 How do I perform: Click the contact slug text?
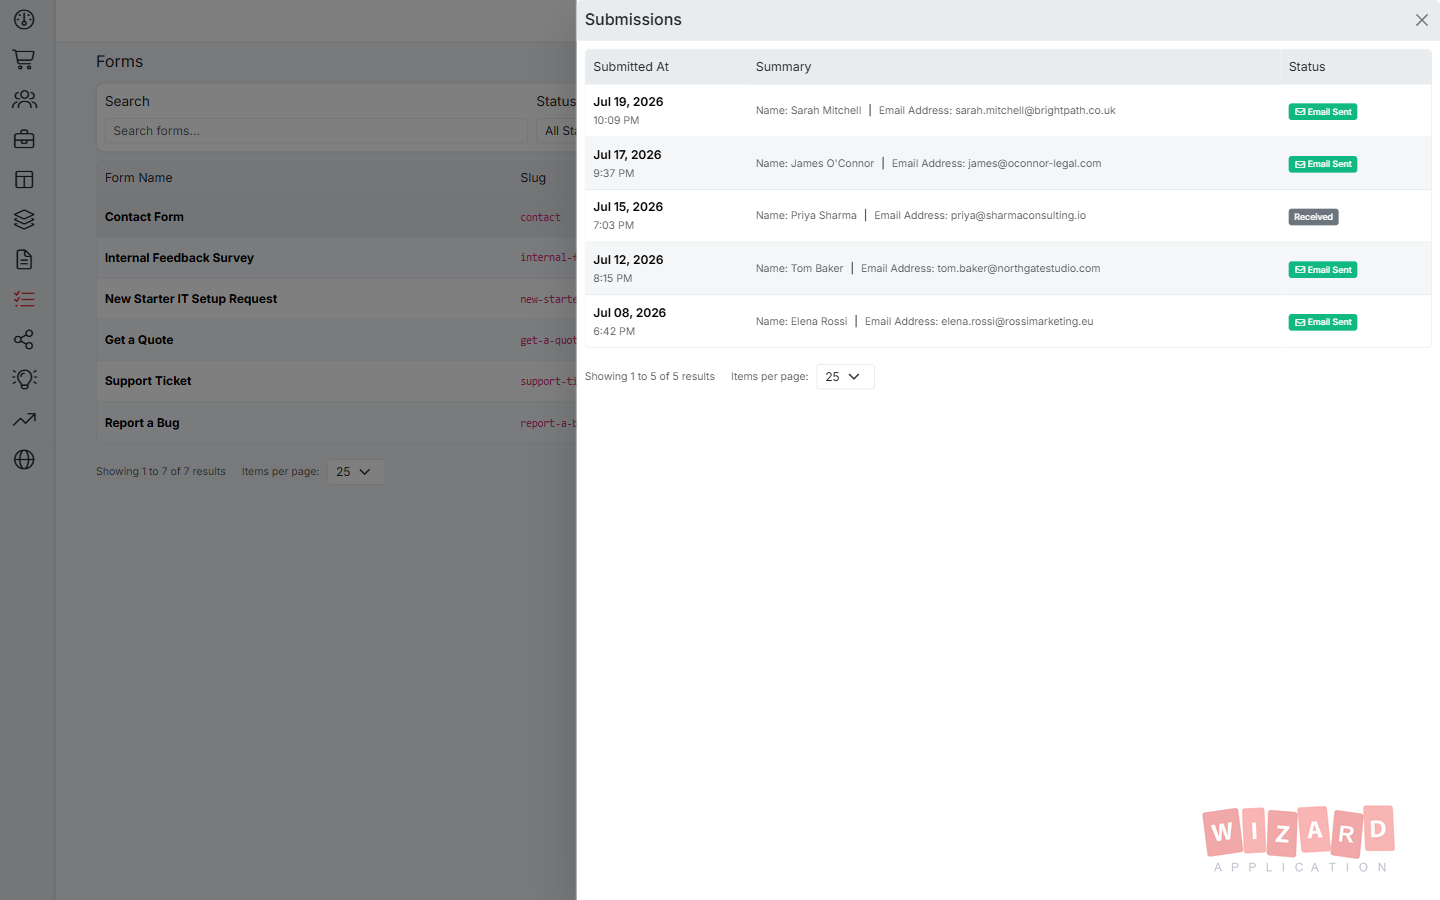pos(540,217)
